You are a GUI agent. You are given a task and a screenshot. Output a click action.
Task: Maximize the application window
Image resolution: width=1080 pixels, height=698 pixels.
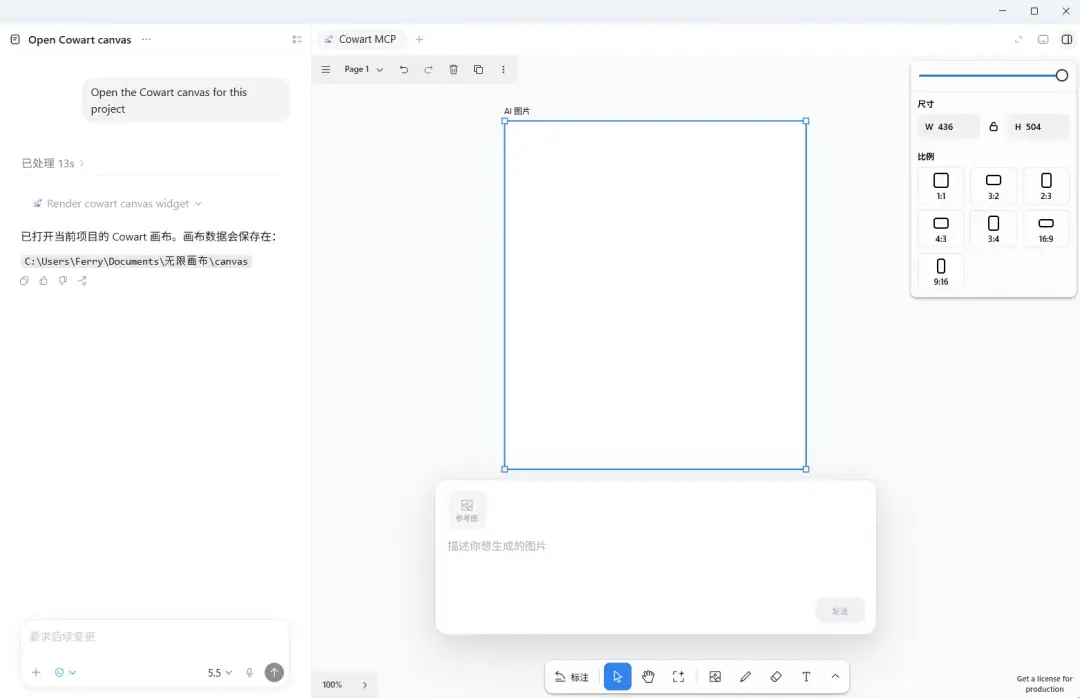[x=1034, y=11]
